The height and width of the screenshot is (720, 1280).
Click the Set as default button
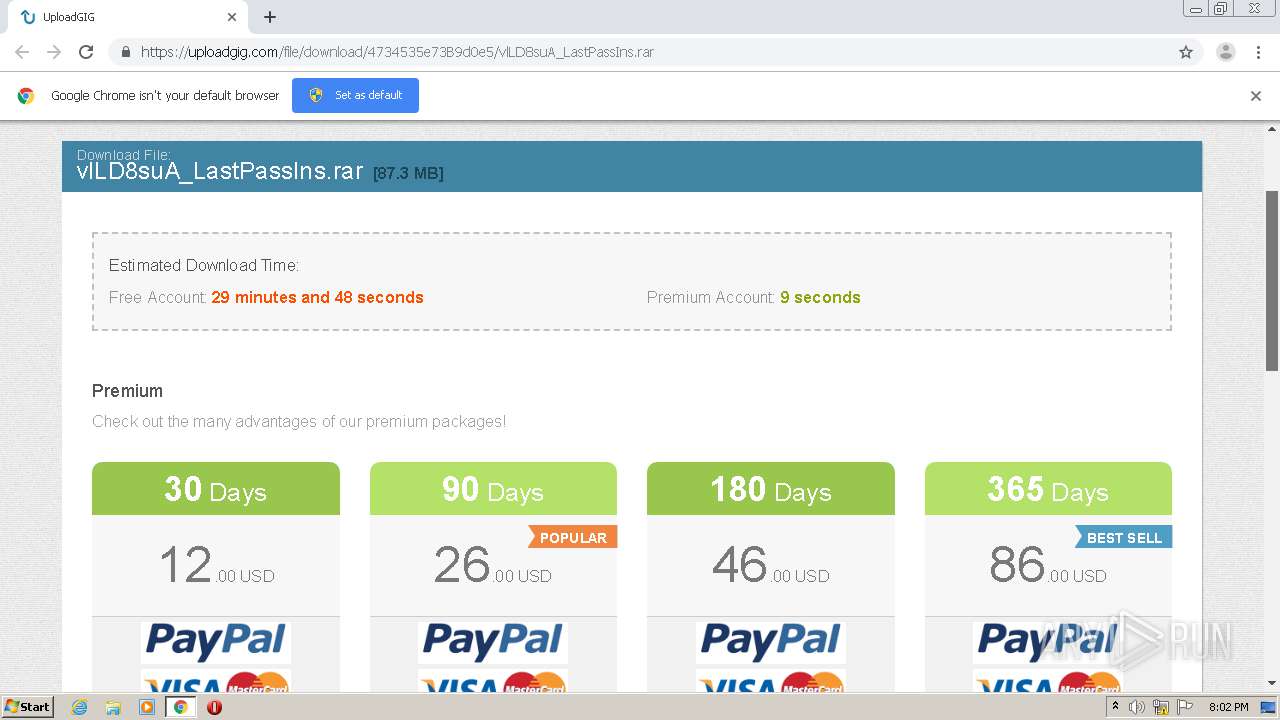355,95
